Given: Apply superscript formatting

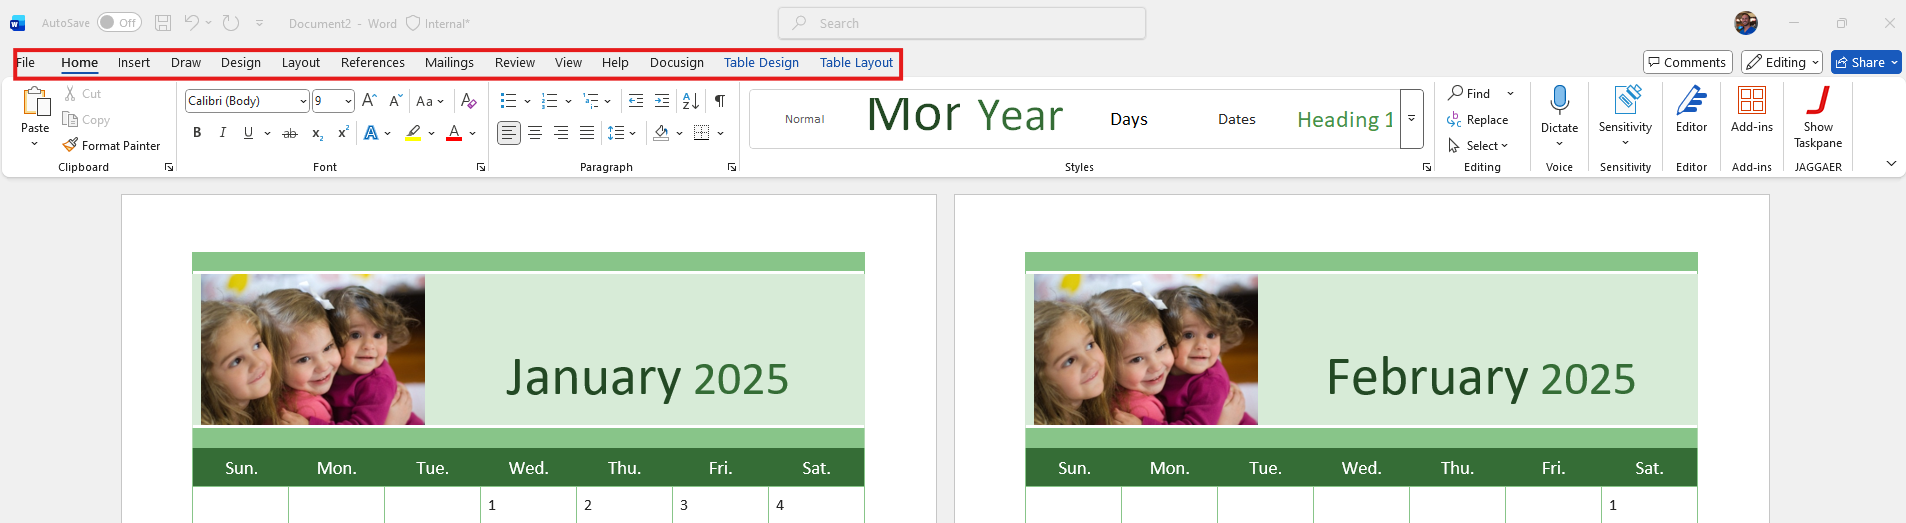Looking at the screenshot, I should tap(343, 133).
